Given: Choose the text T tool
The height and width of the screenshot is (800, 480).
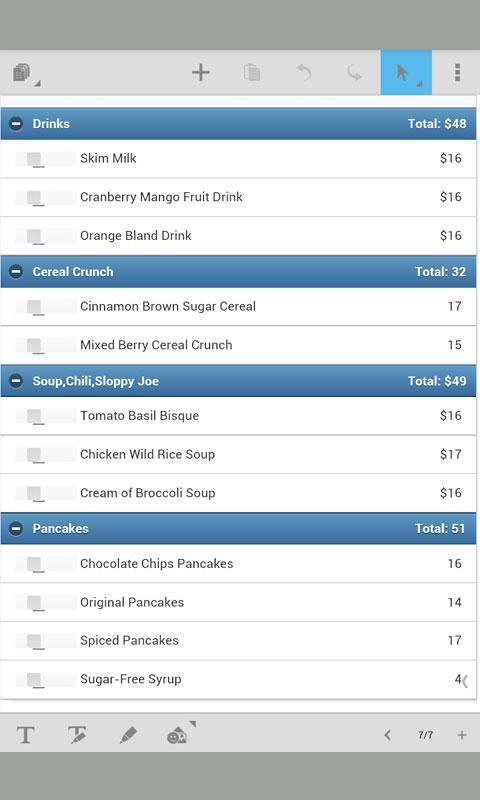Looking at the screenshot, I should coord(26,735).
